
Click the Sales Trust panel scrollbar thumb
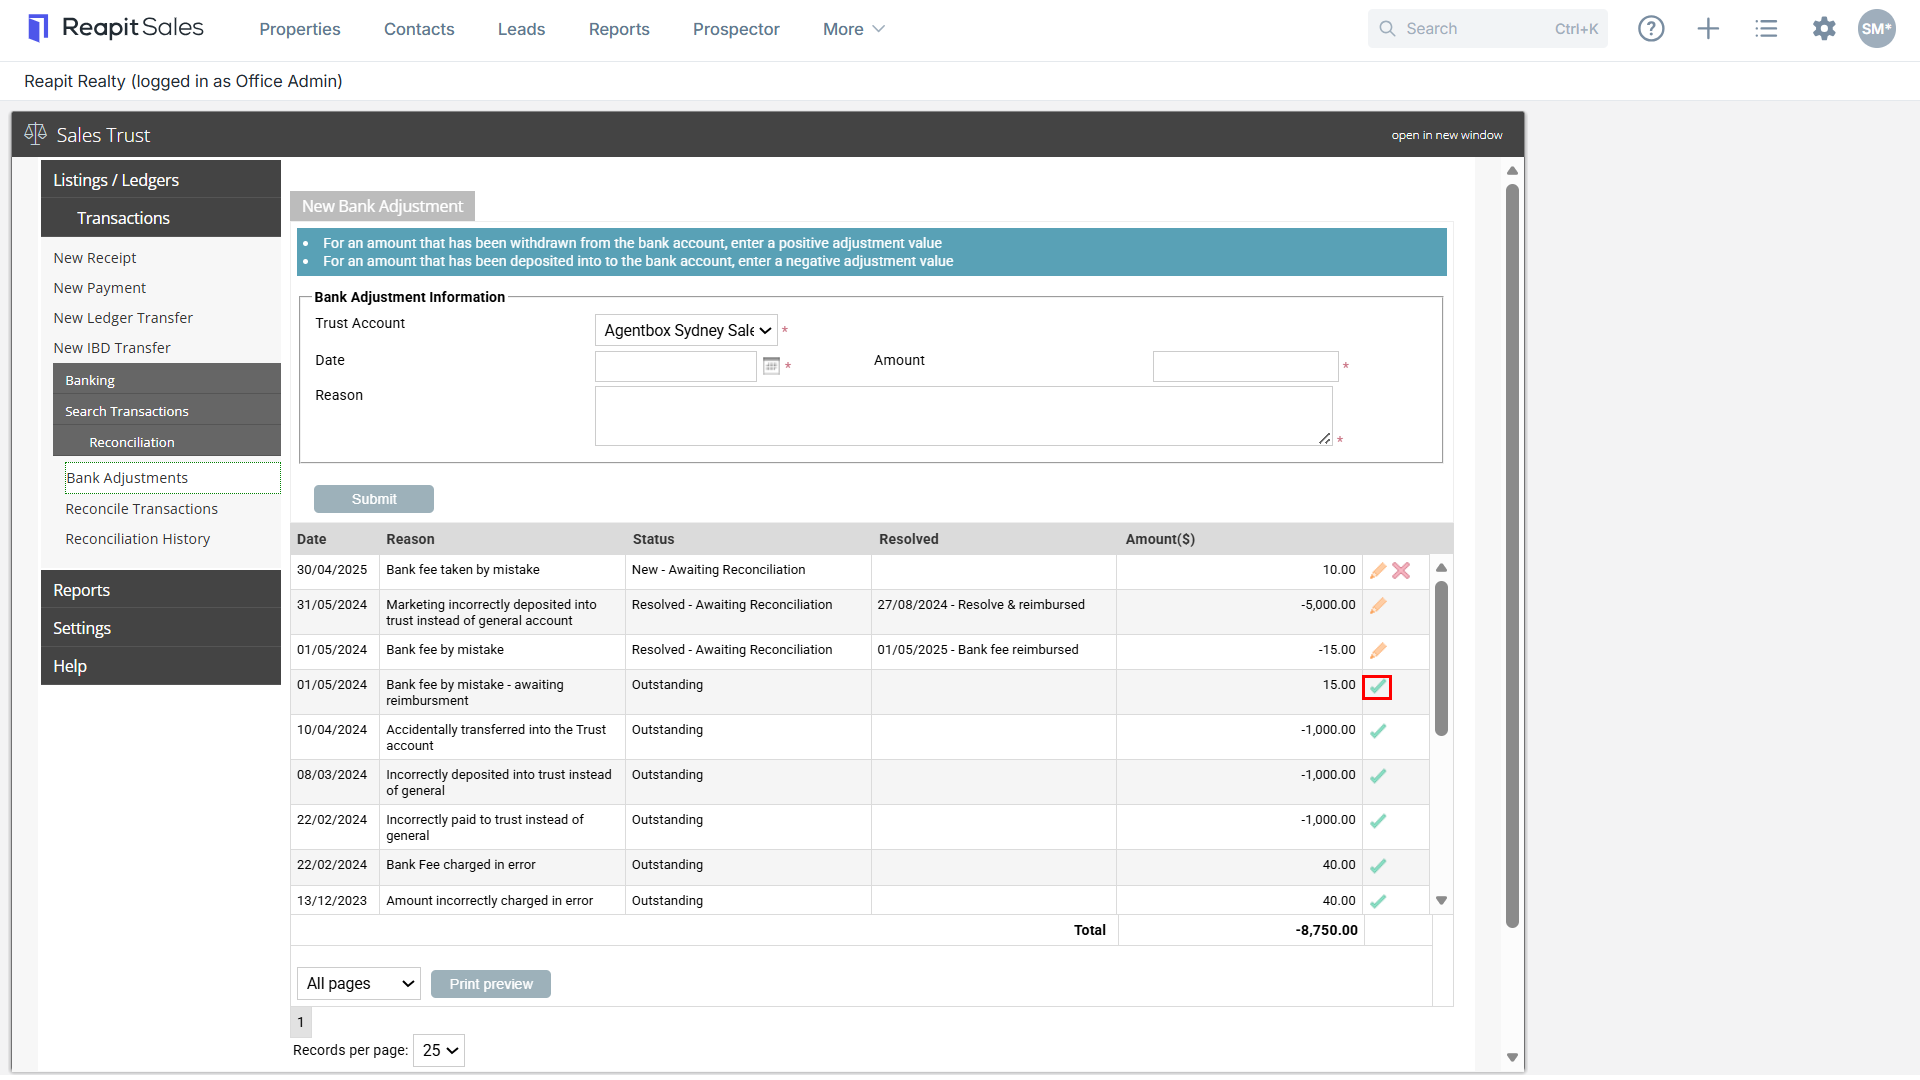(x=1512, y=555)
